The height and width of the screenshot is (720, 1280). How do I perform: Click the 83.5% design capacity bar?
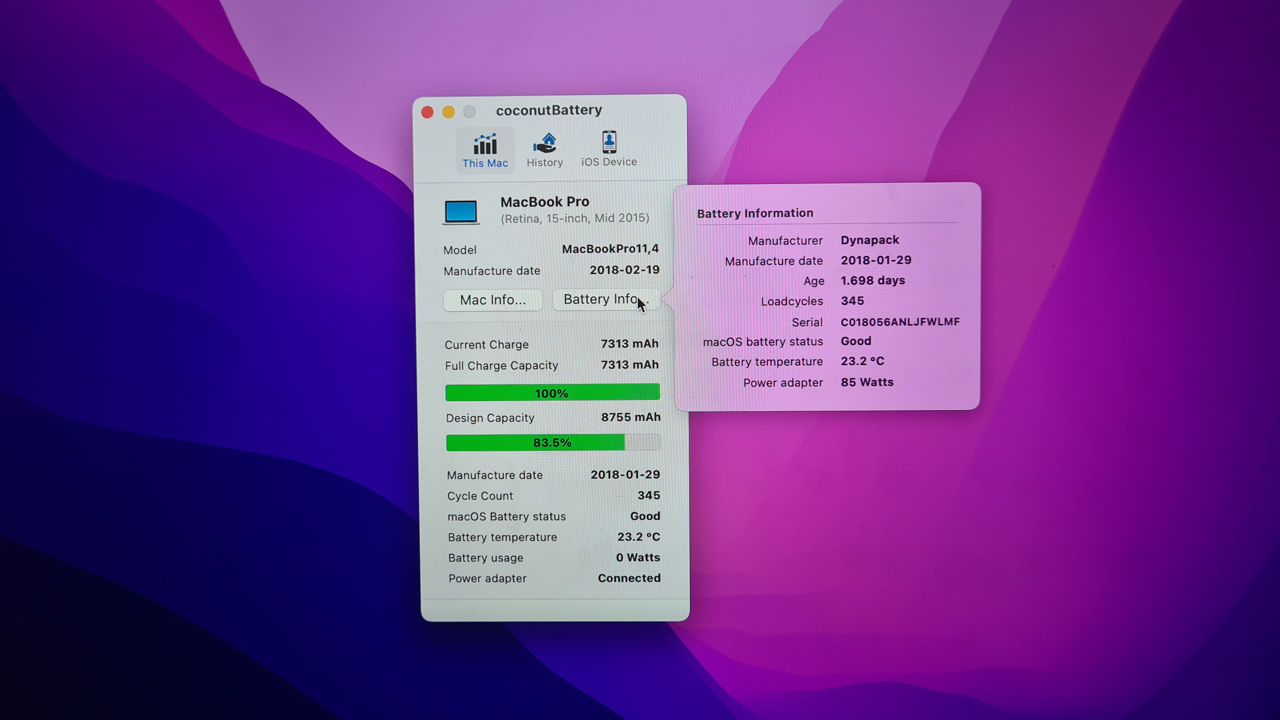[x=553, y=442]
